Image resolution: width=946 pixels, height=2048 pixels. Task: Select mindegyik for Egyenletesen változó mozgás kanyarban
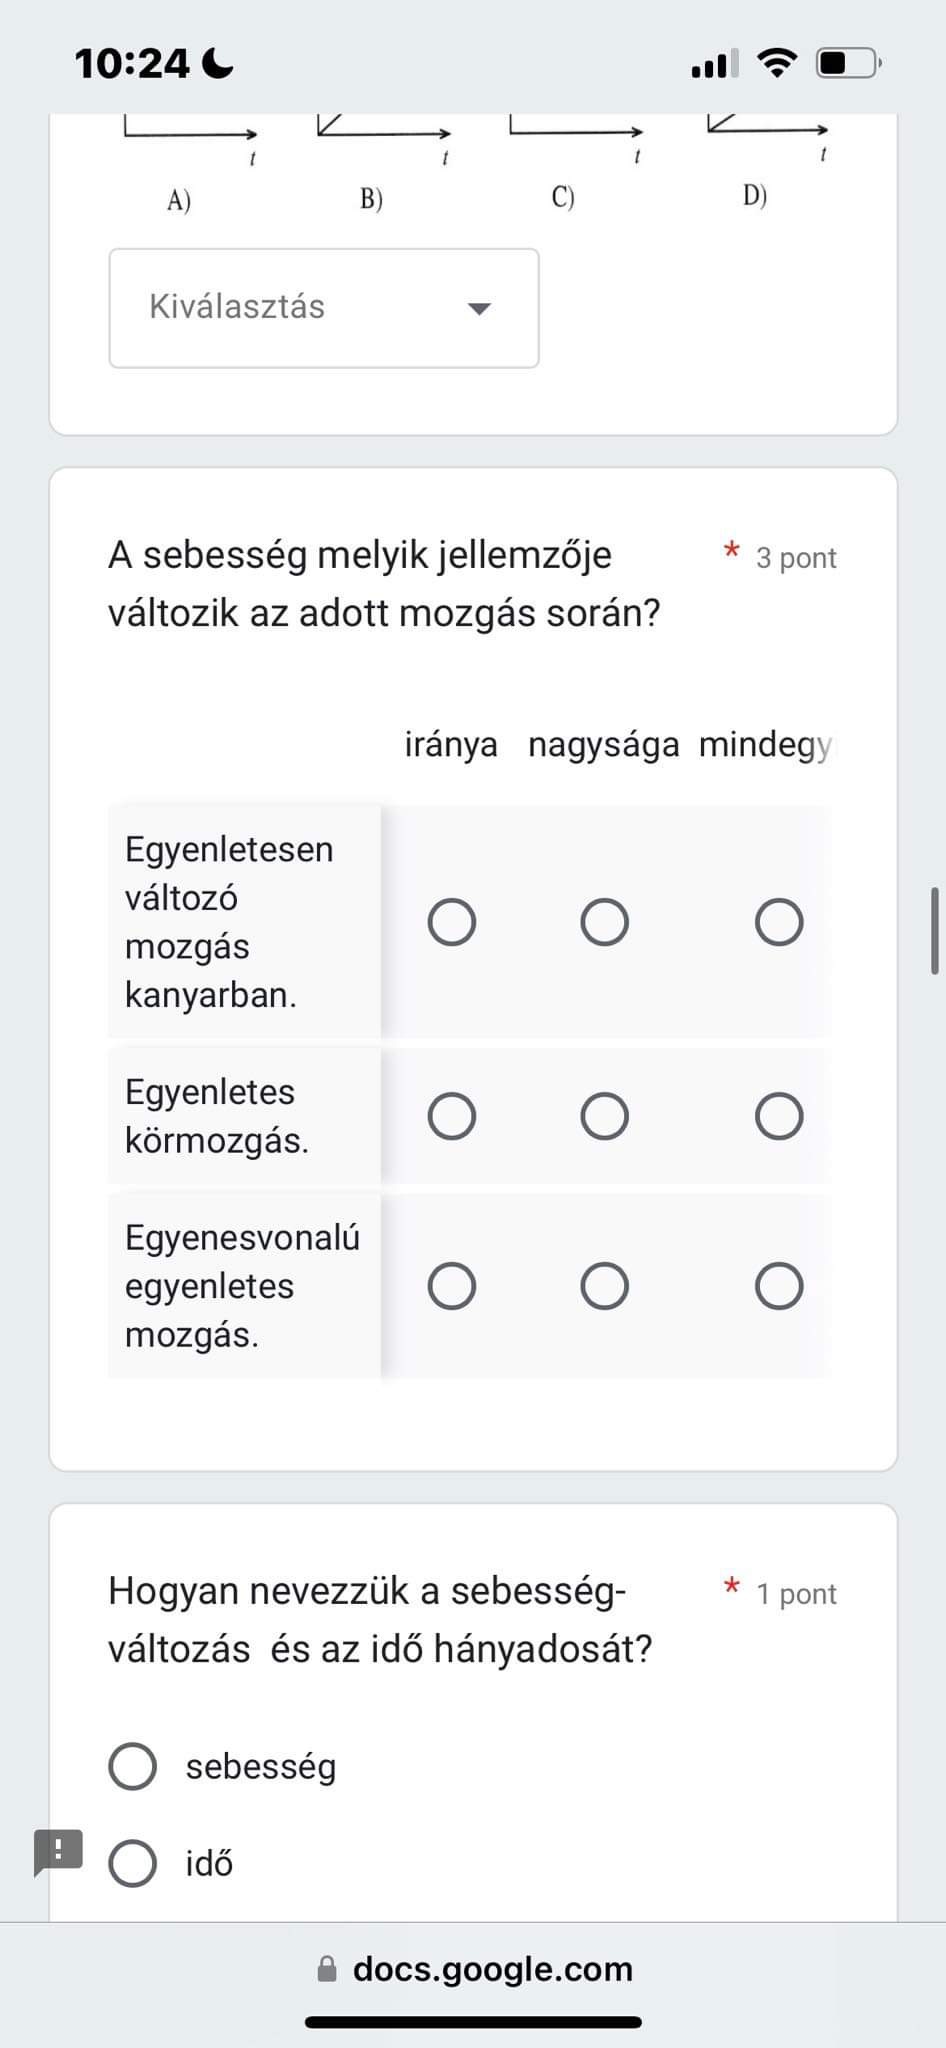(779, 922)
